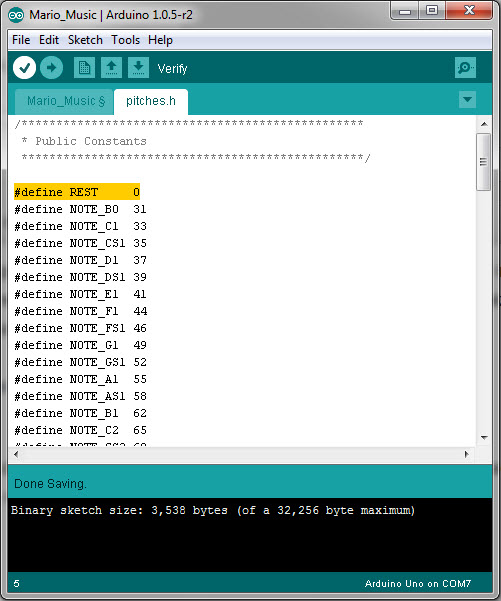The height and width of the screenshot is (601, 501).
Task: Close the Arduino window
Action: (469, 11)
